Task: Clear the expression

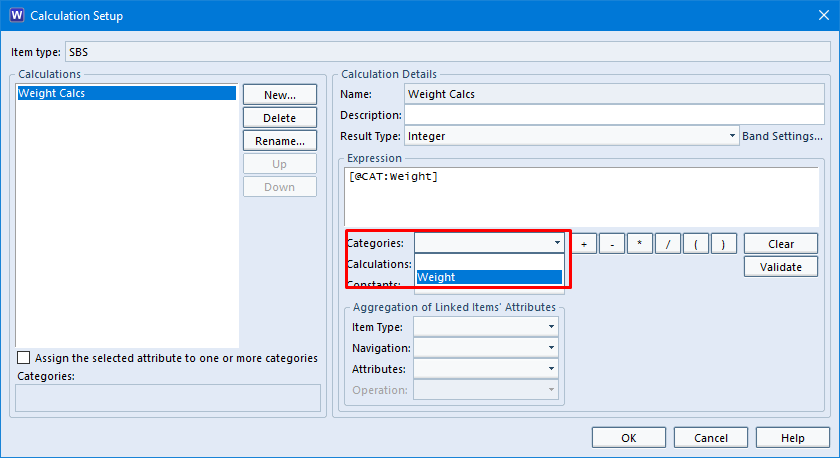Action: (781, 244)
